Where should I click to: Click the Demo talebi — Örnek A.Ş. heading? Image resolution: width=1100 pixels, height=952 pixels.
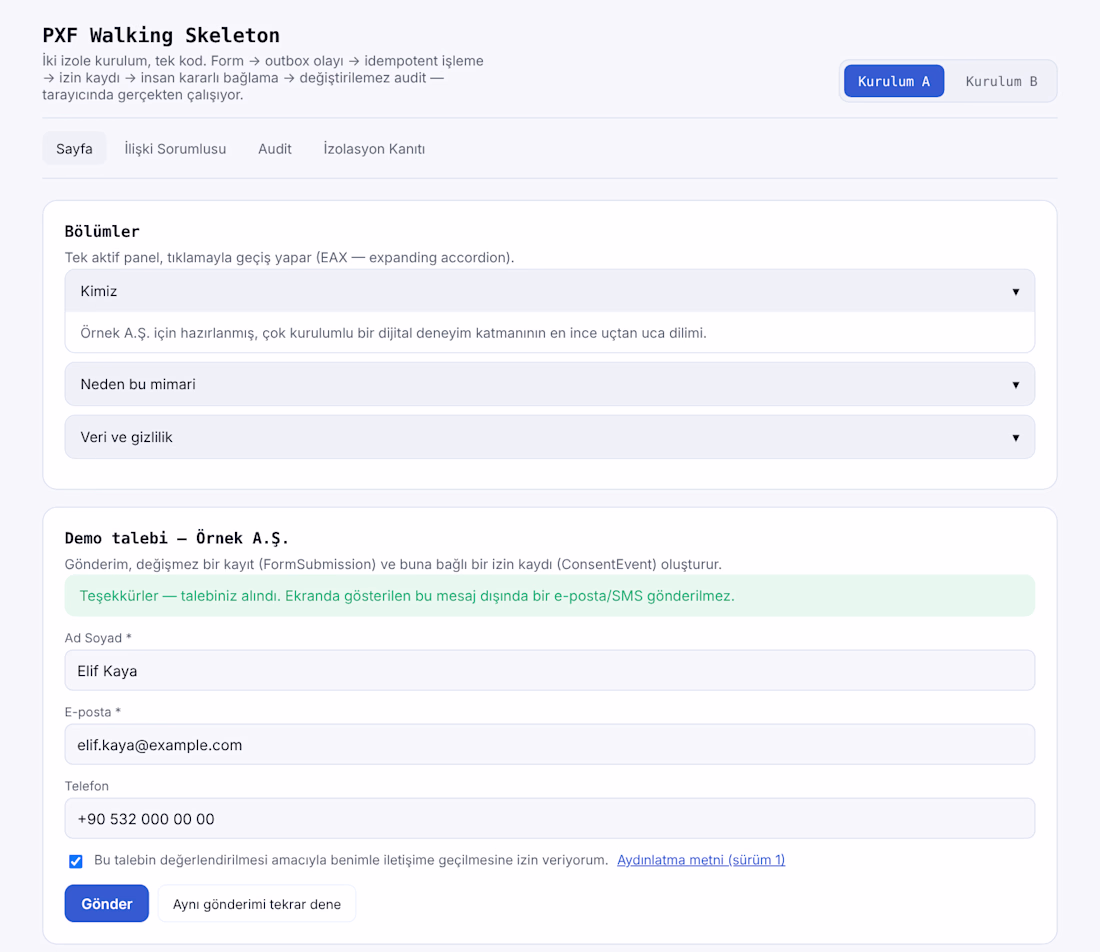click(x=177, y=538)
